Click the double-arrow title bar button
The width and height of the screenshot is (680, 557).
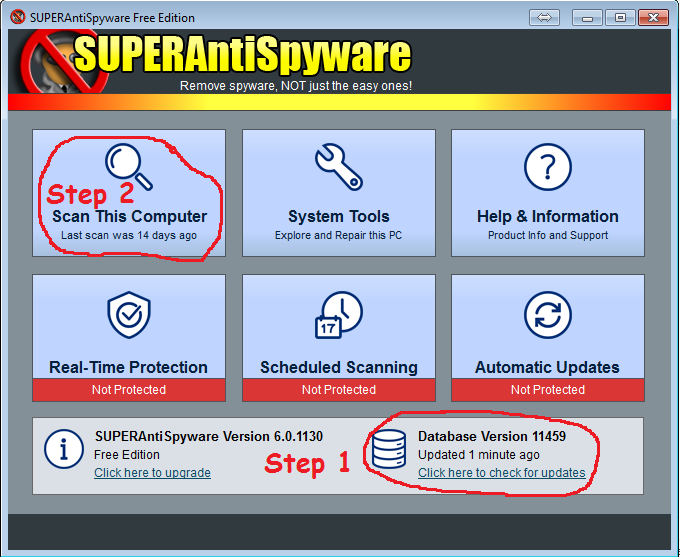(545, 17)
